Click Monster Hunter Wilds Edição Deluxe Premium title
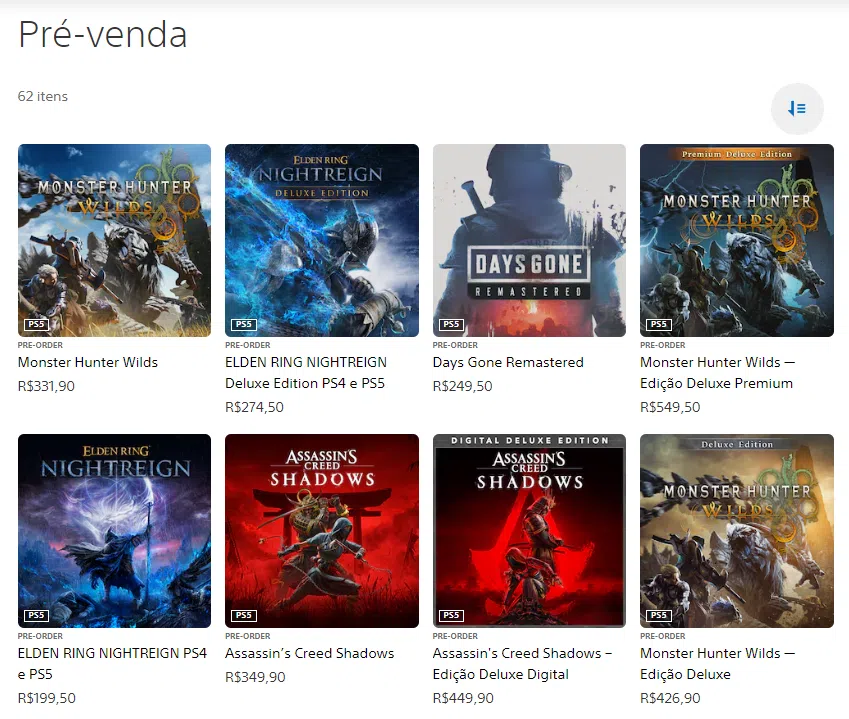The image size is (849, 719). click(717, 372)
